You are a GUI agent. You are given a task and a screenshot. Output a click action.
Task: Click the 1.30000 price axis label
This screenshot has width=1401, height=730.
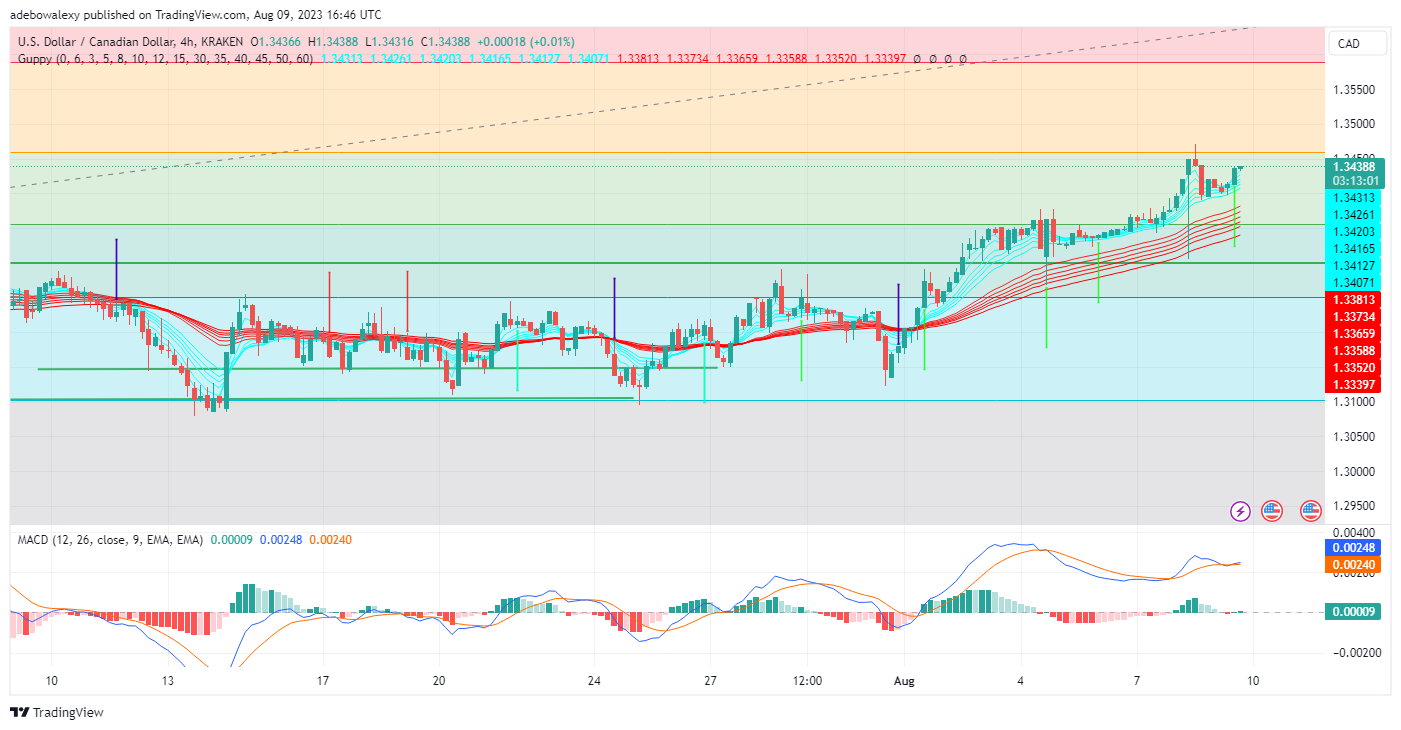(x=1354, y=471)
